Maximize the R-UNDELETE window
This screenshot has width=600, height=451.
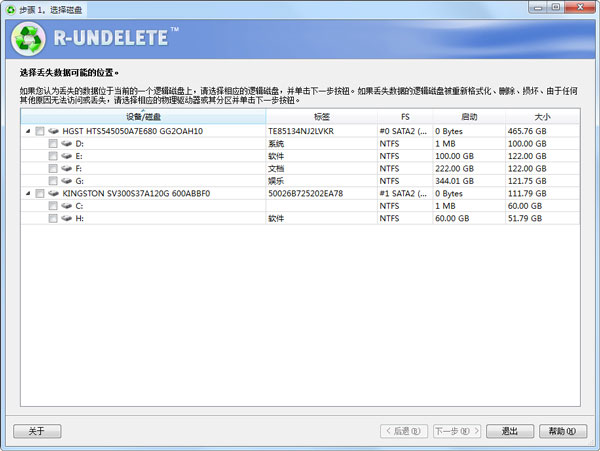coord(556,7)
